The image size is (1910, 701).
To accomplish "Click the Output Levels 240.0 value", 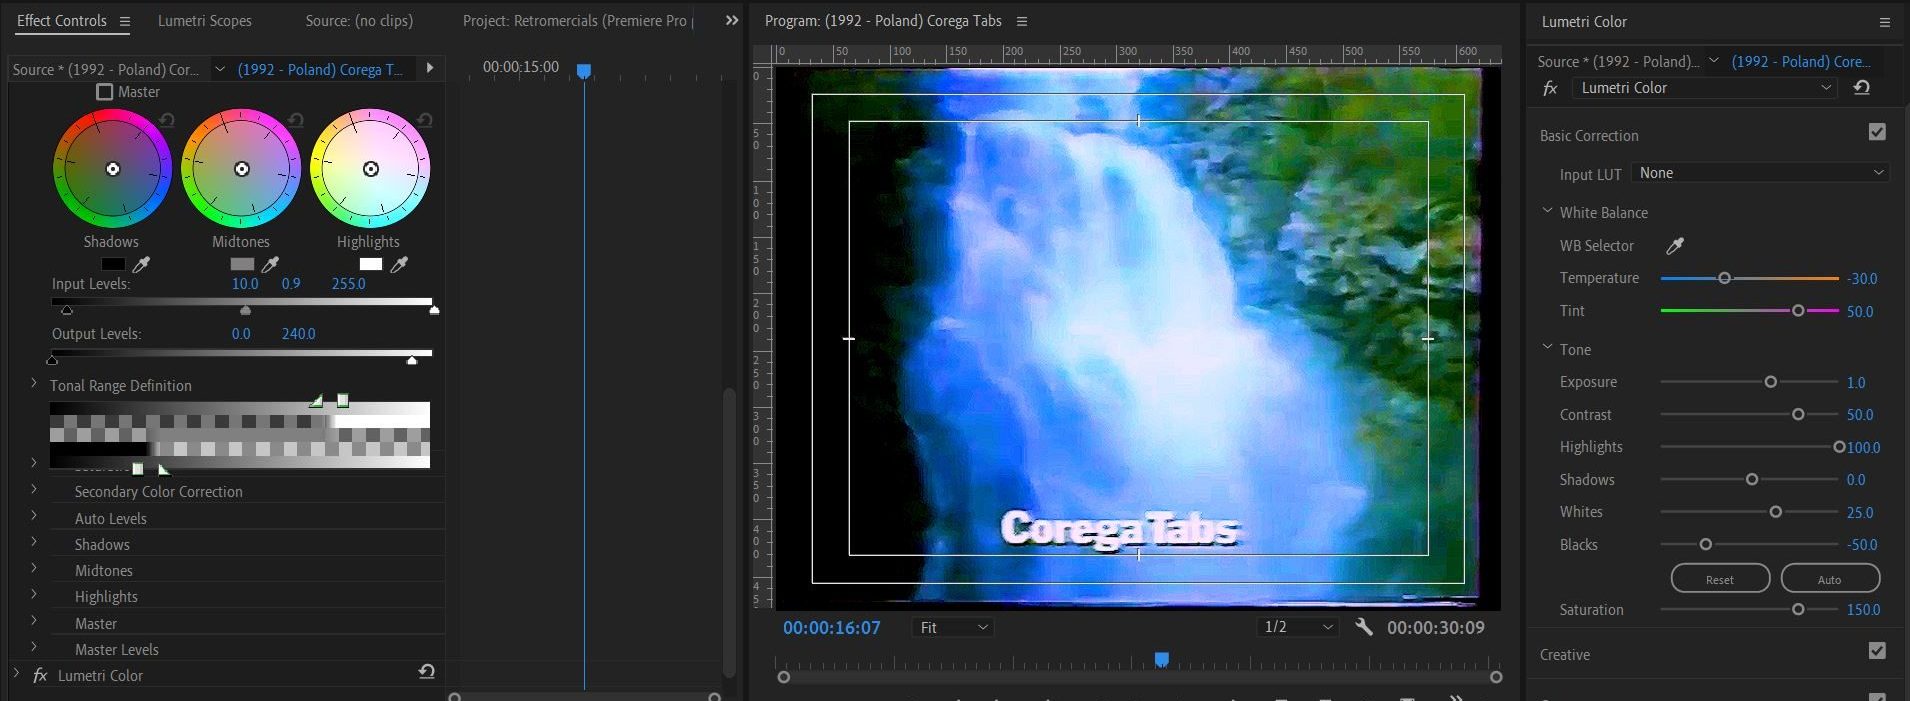I will [x=298, y=333].
